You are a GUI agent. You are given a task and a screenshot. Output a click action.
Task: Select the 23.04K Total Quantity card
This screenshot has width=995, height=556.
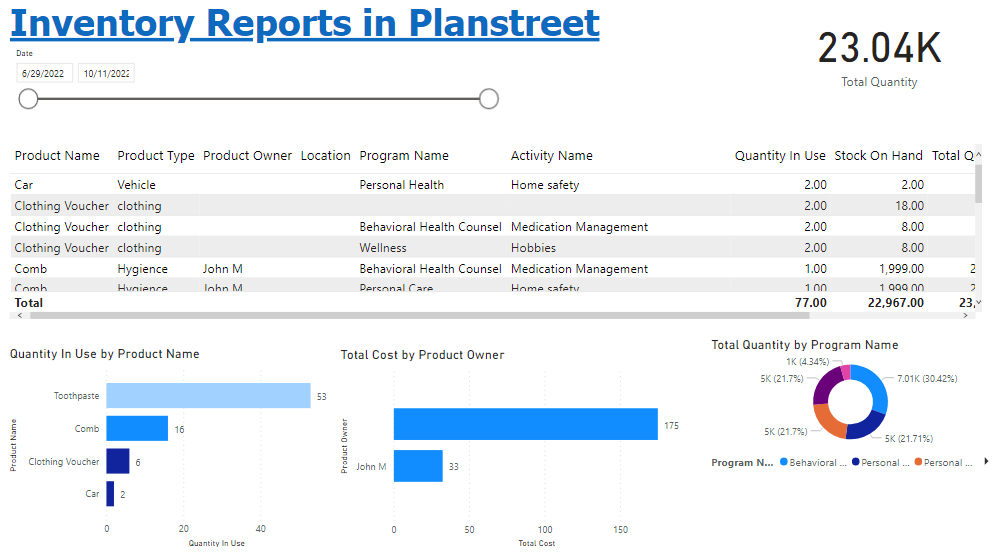[x=879, y=58]
